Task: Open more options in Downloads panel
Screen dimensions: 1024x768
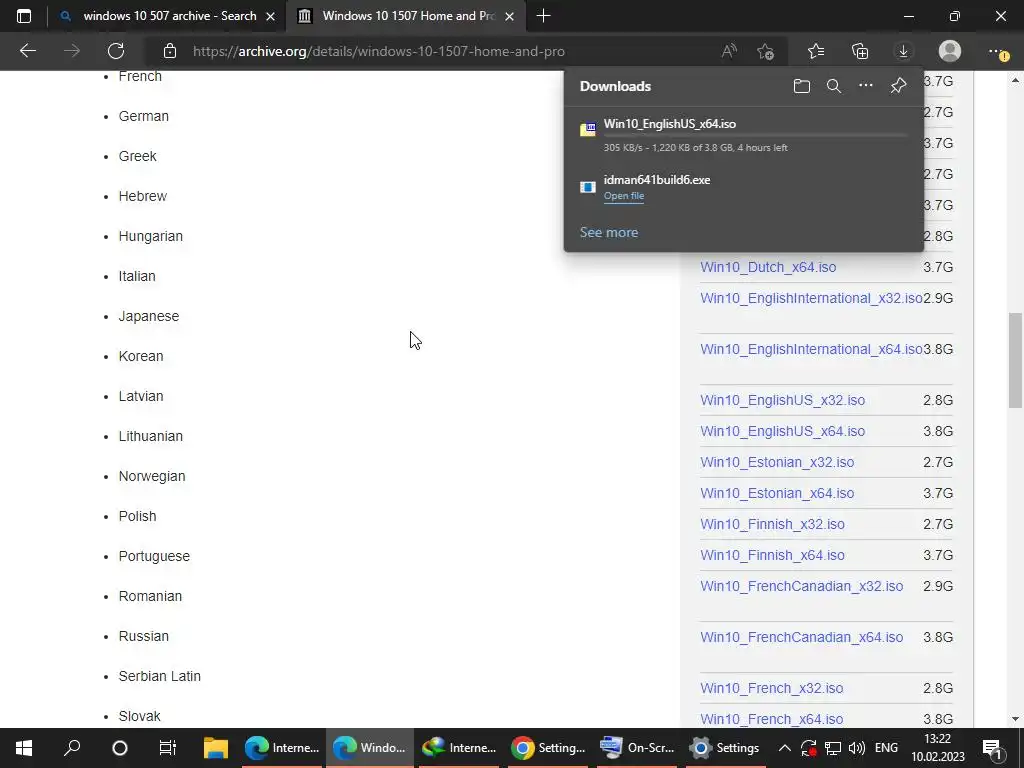Action: (x=866, y=86)
